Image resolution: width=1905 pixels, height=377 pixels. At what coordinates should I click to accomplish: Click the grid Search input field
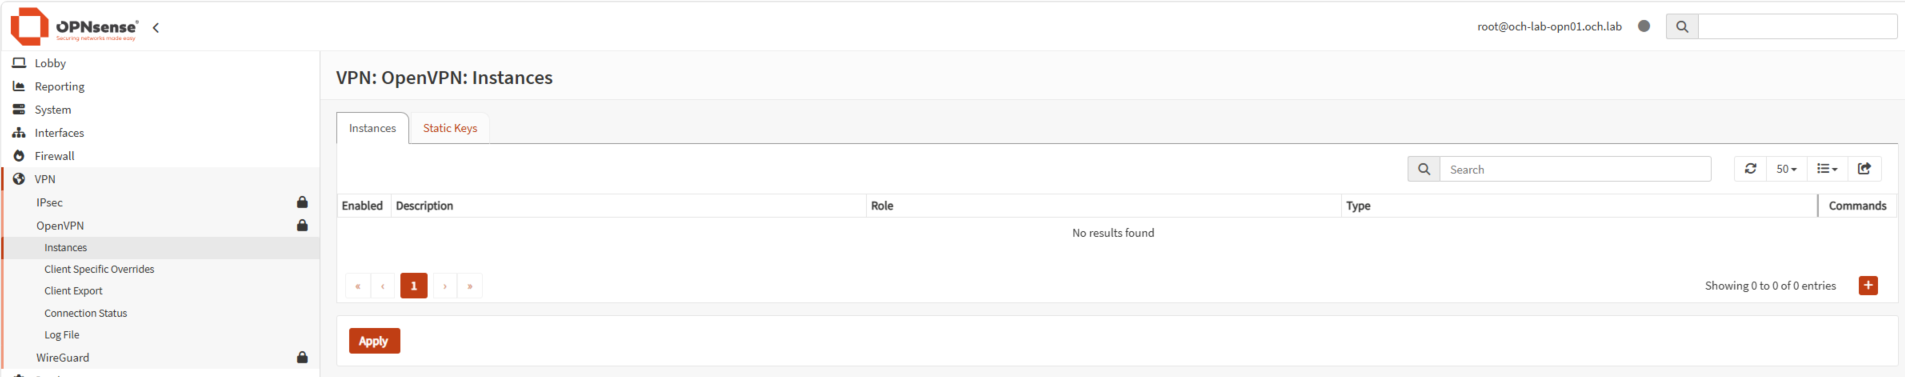[1575, 169]
